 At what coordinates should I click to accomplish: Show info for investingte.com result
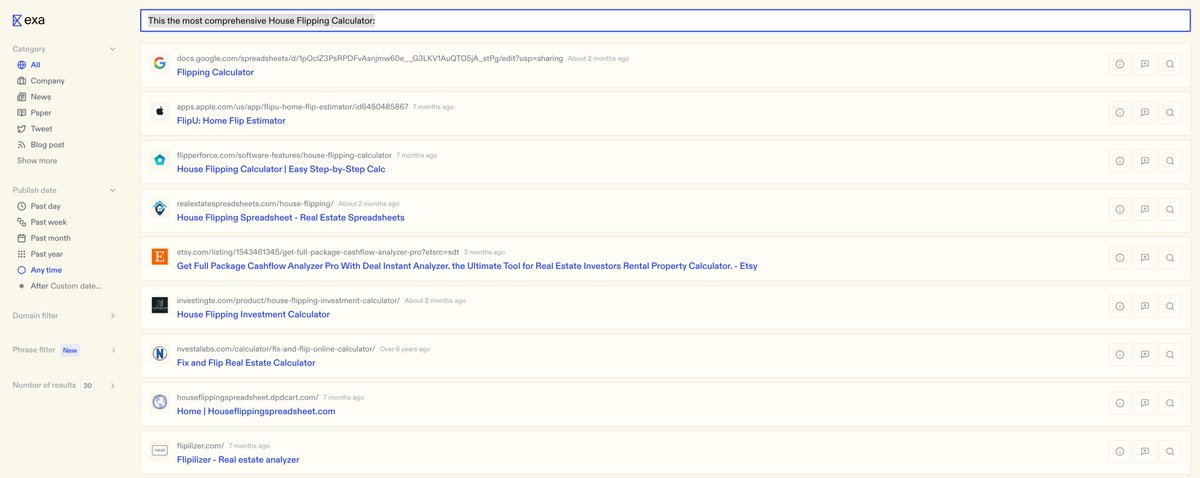[1119, 306]
